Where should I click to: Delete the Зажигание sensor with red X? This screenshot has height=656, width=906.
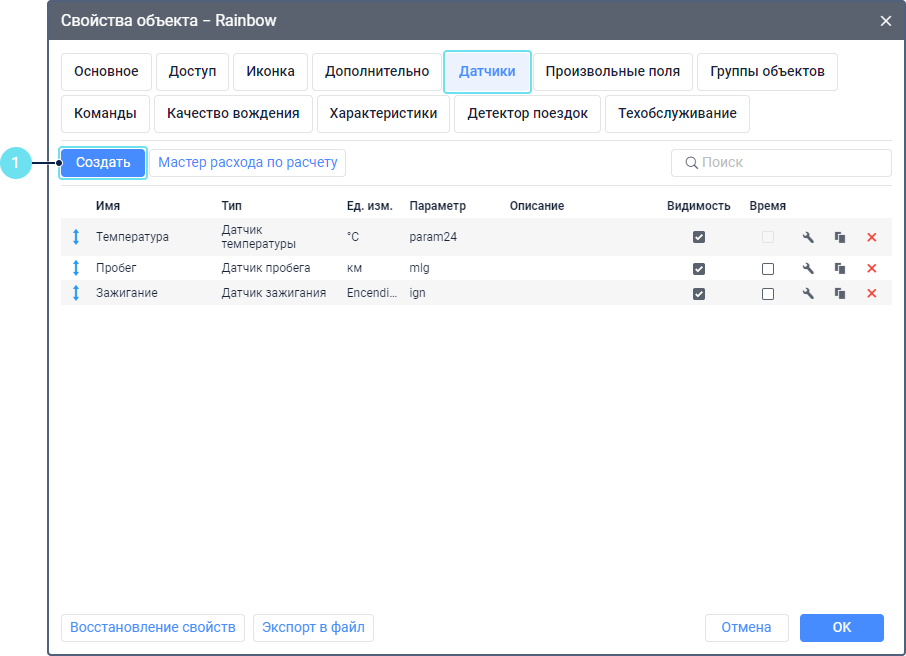[x=871, y=294]
